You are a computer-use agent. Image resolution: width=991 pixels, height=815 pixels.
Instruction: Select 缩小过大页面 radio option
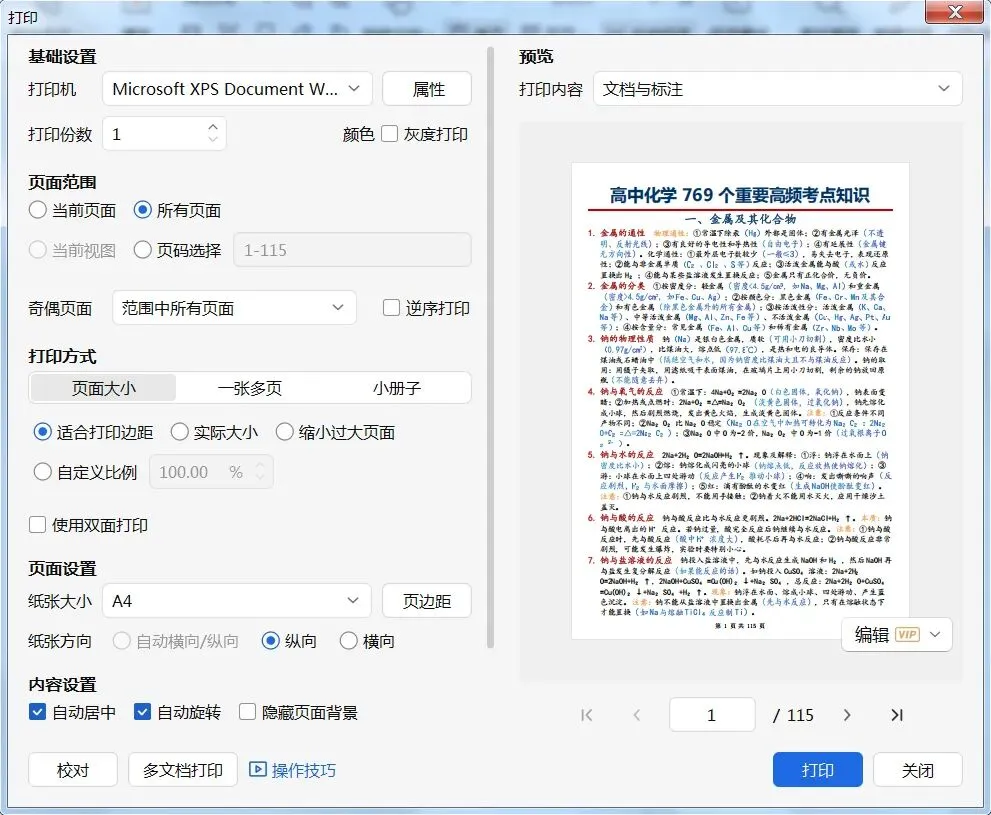point(284,432)
